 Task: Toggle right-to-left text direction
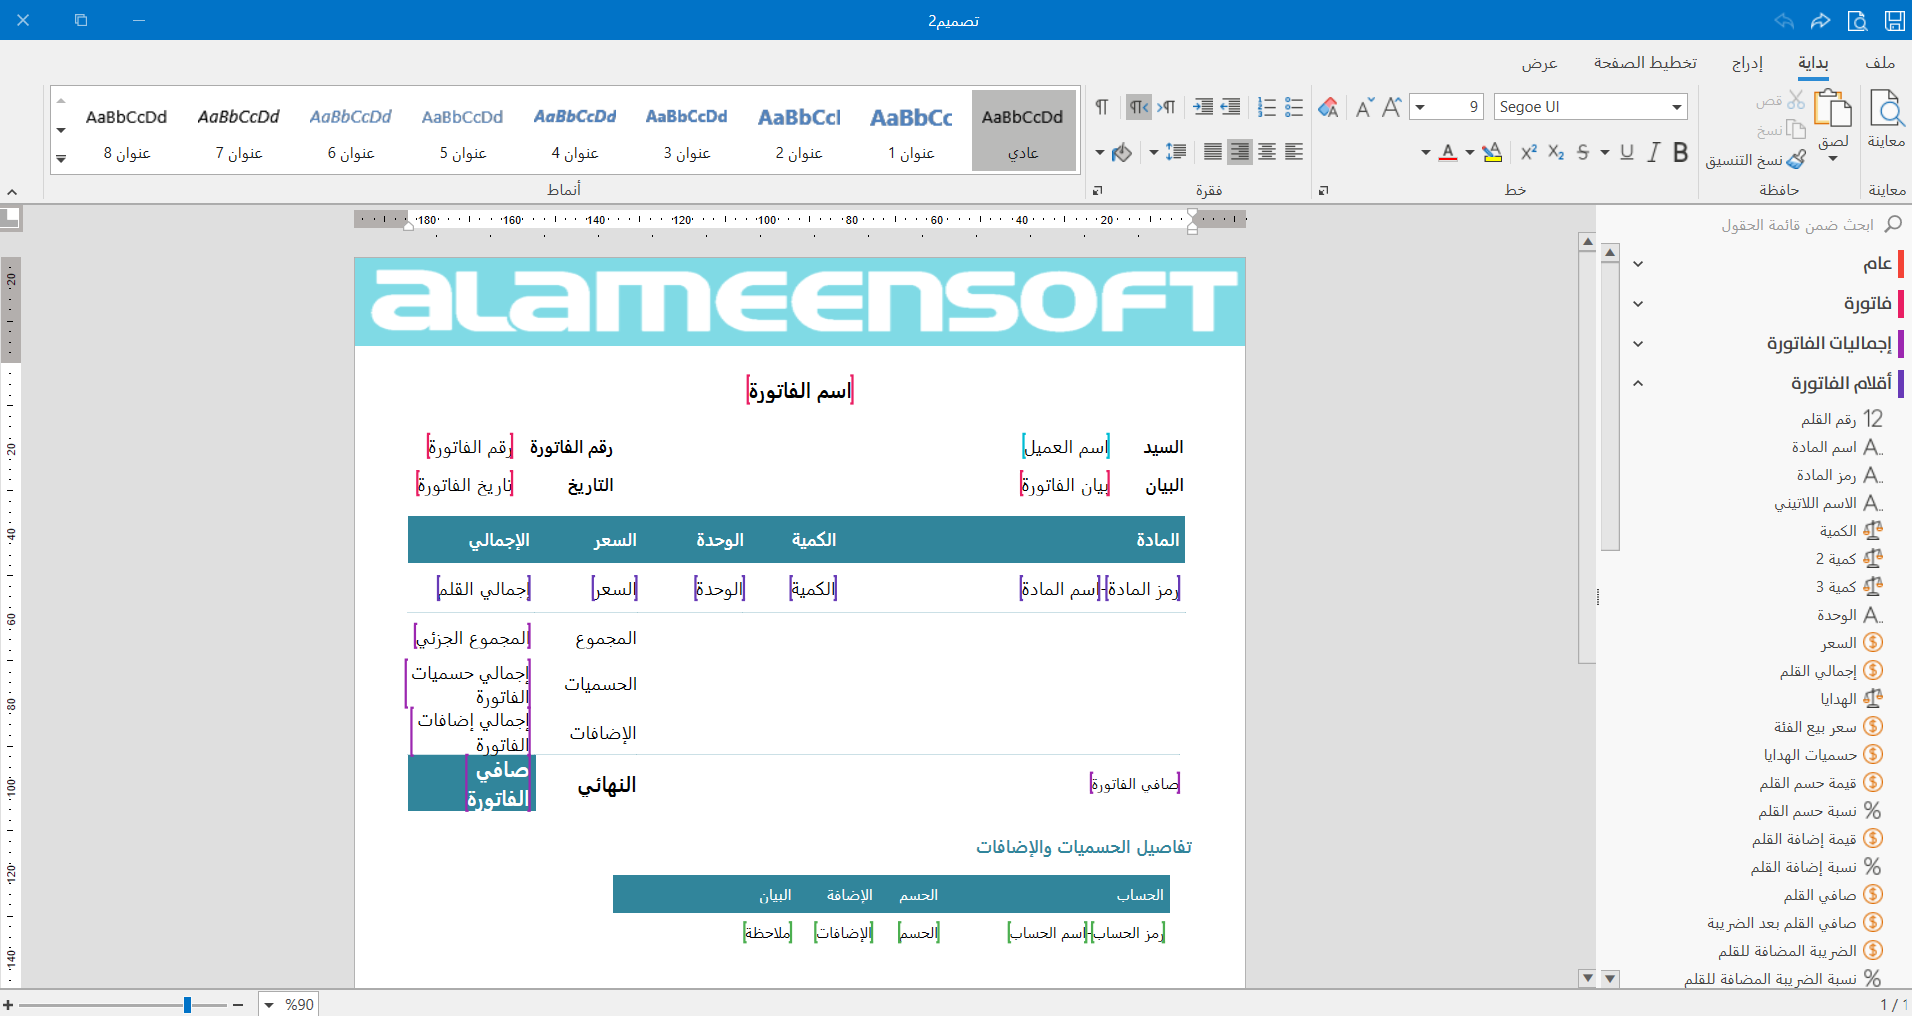(1139, 107)
